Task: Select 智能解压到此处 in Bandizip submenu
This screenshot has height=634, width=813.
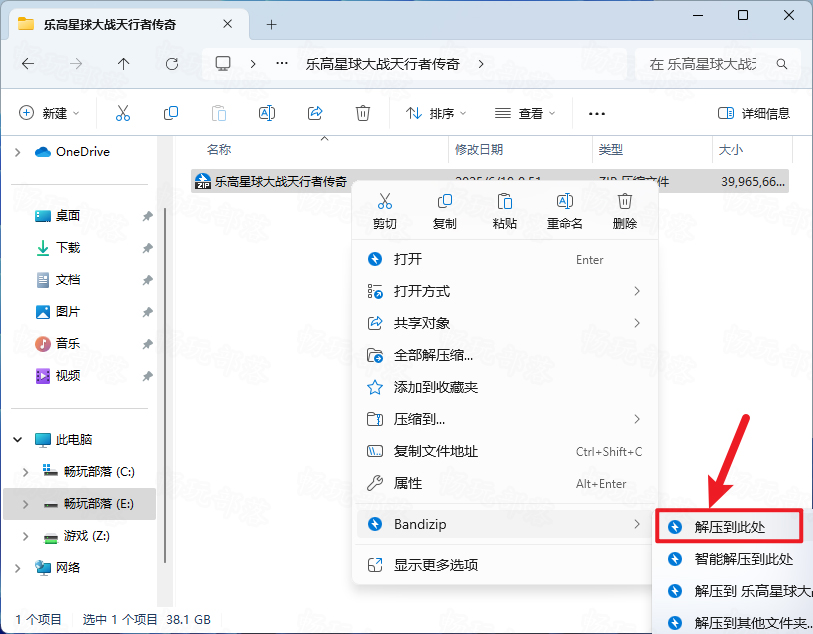Action: pos(734,559)
